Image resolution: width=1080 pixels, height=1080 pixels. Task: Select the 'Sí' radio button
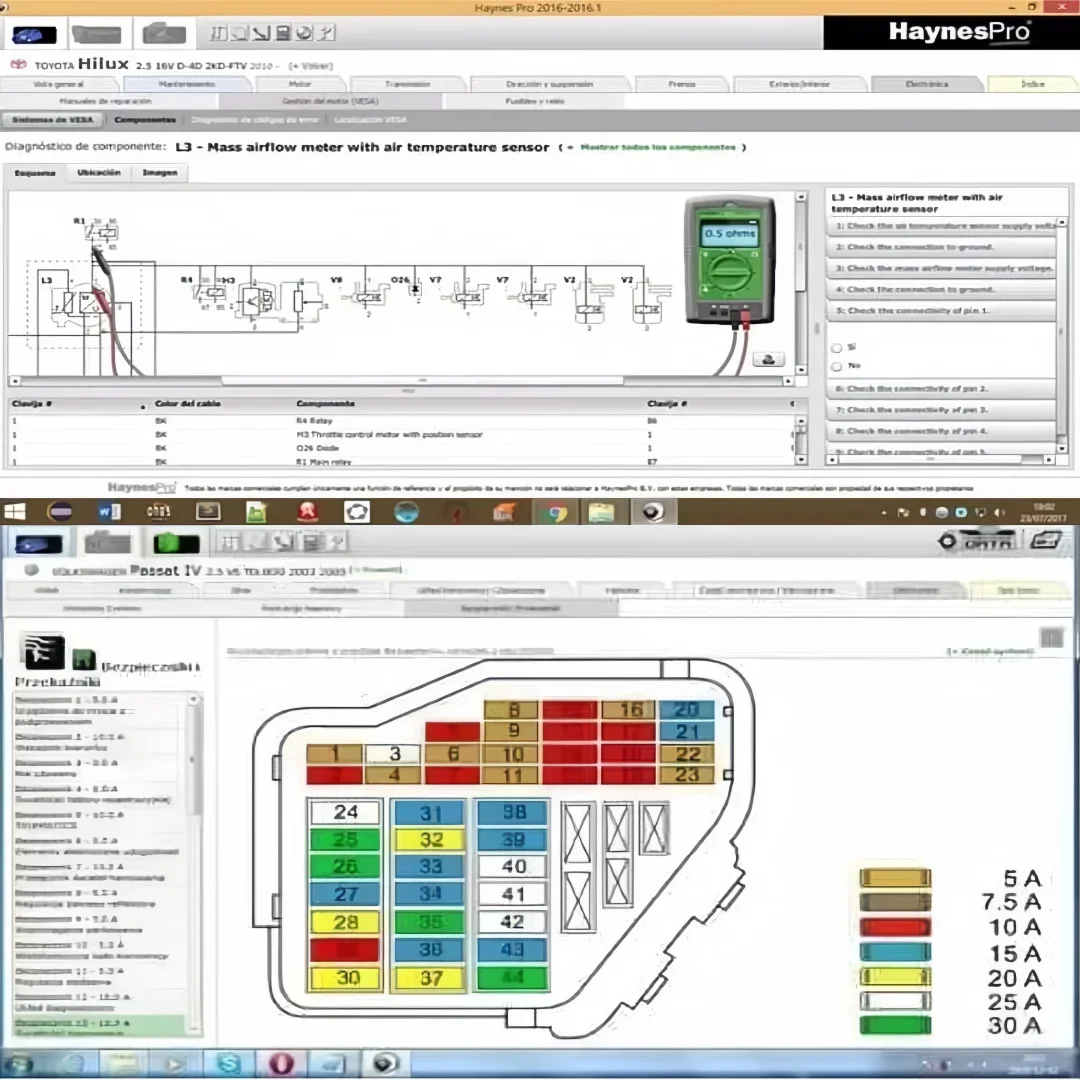(x=836, y=348)
